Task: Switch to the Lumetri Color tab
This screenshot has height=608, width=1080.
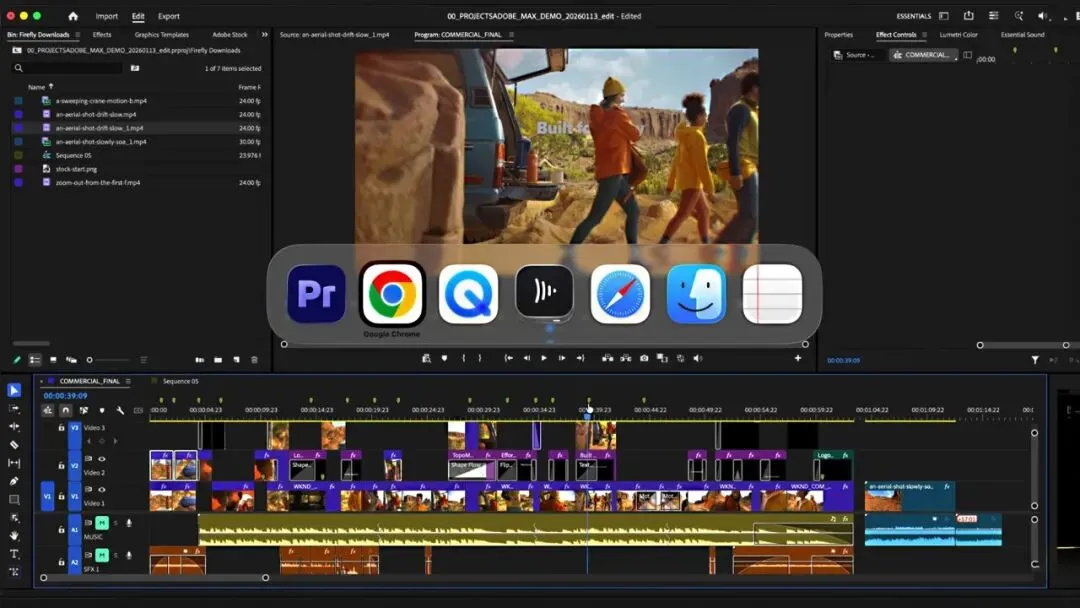Action: pyautogui.click(x=958, y=35)
